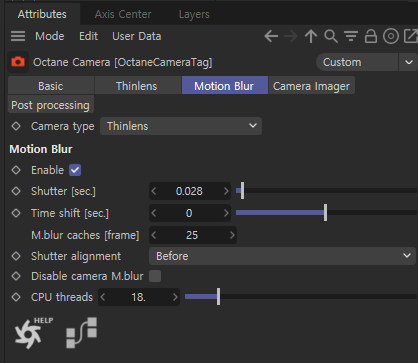The height and width of the screenshot is (363, 418).
Task: Click the Time shift slider handle
Action: coord(325,213)
